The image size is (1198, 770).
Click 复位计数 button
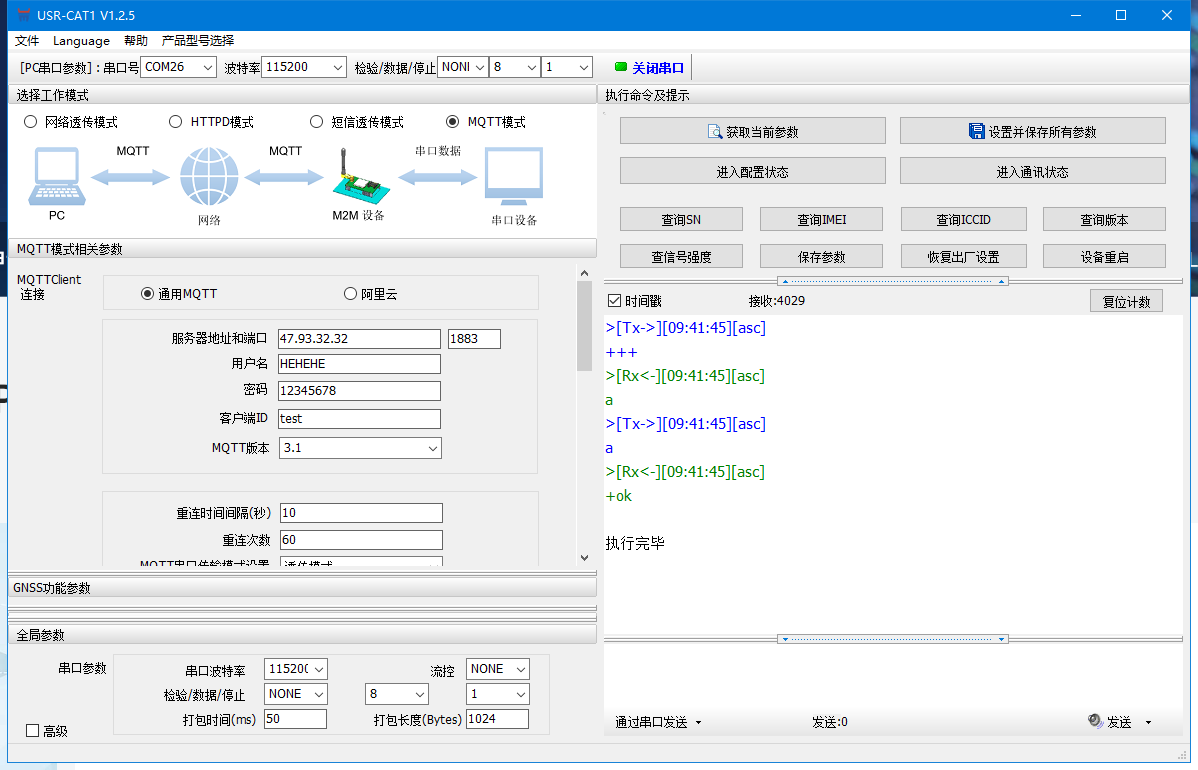pyautogui.click(x=1126, y=301)
